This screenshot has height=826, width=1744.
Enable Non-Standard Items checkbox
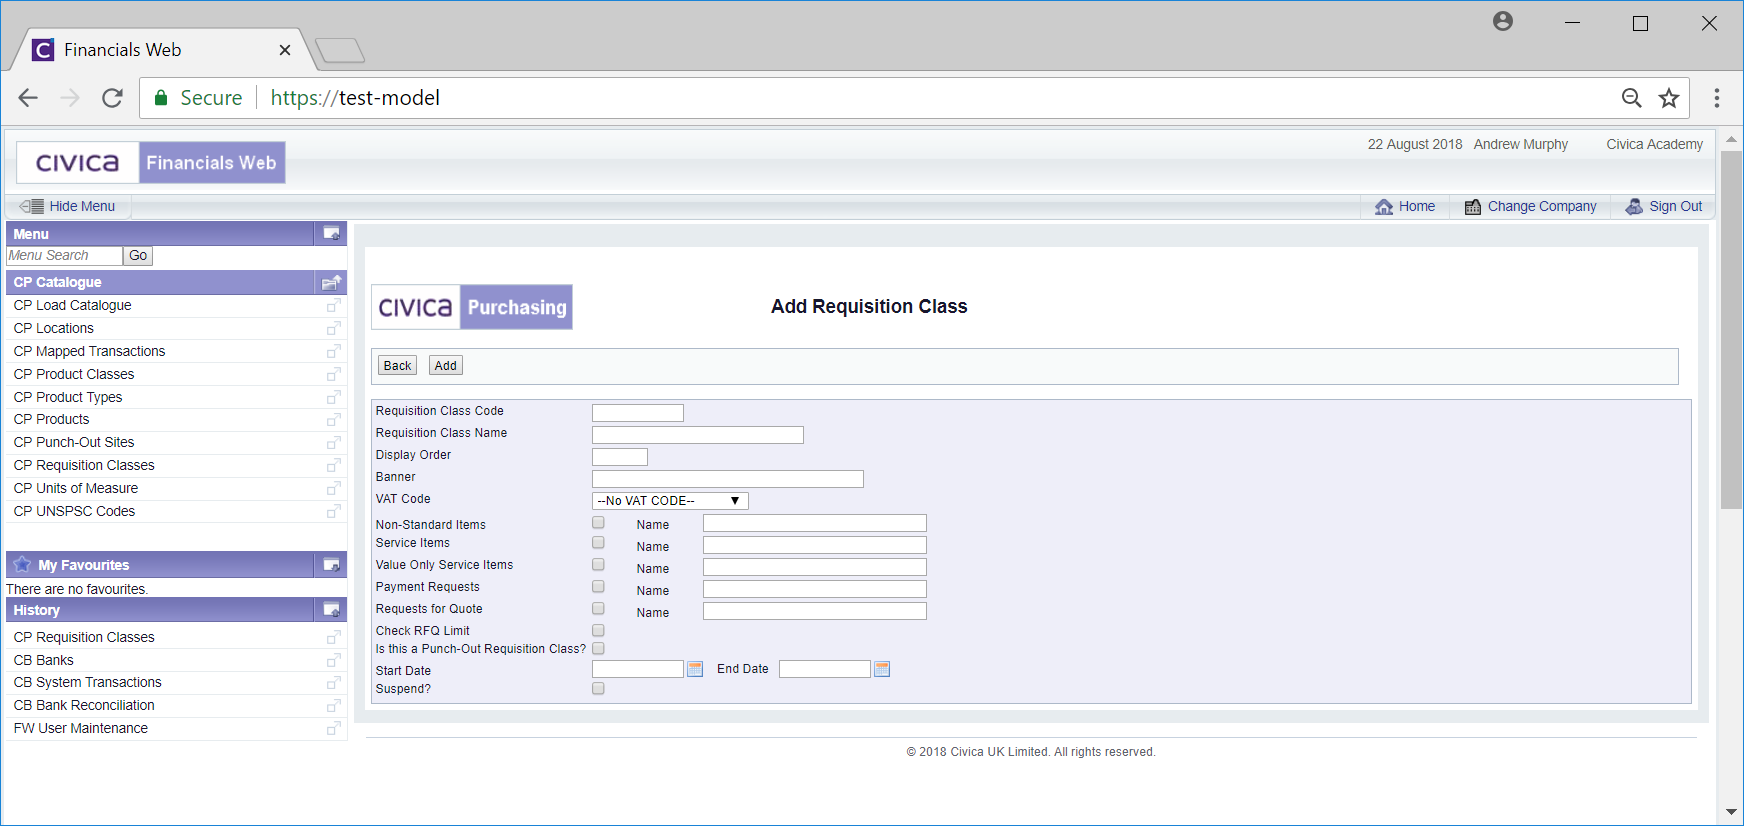[x=598, y=523]
